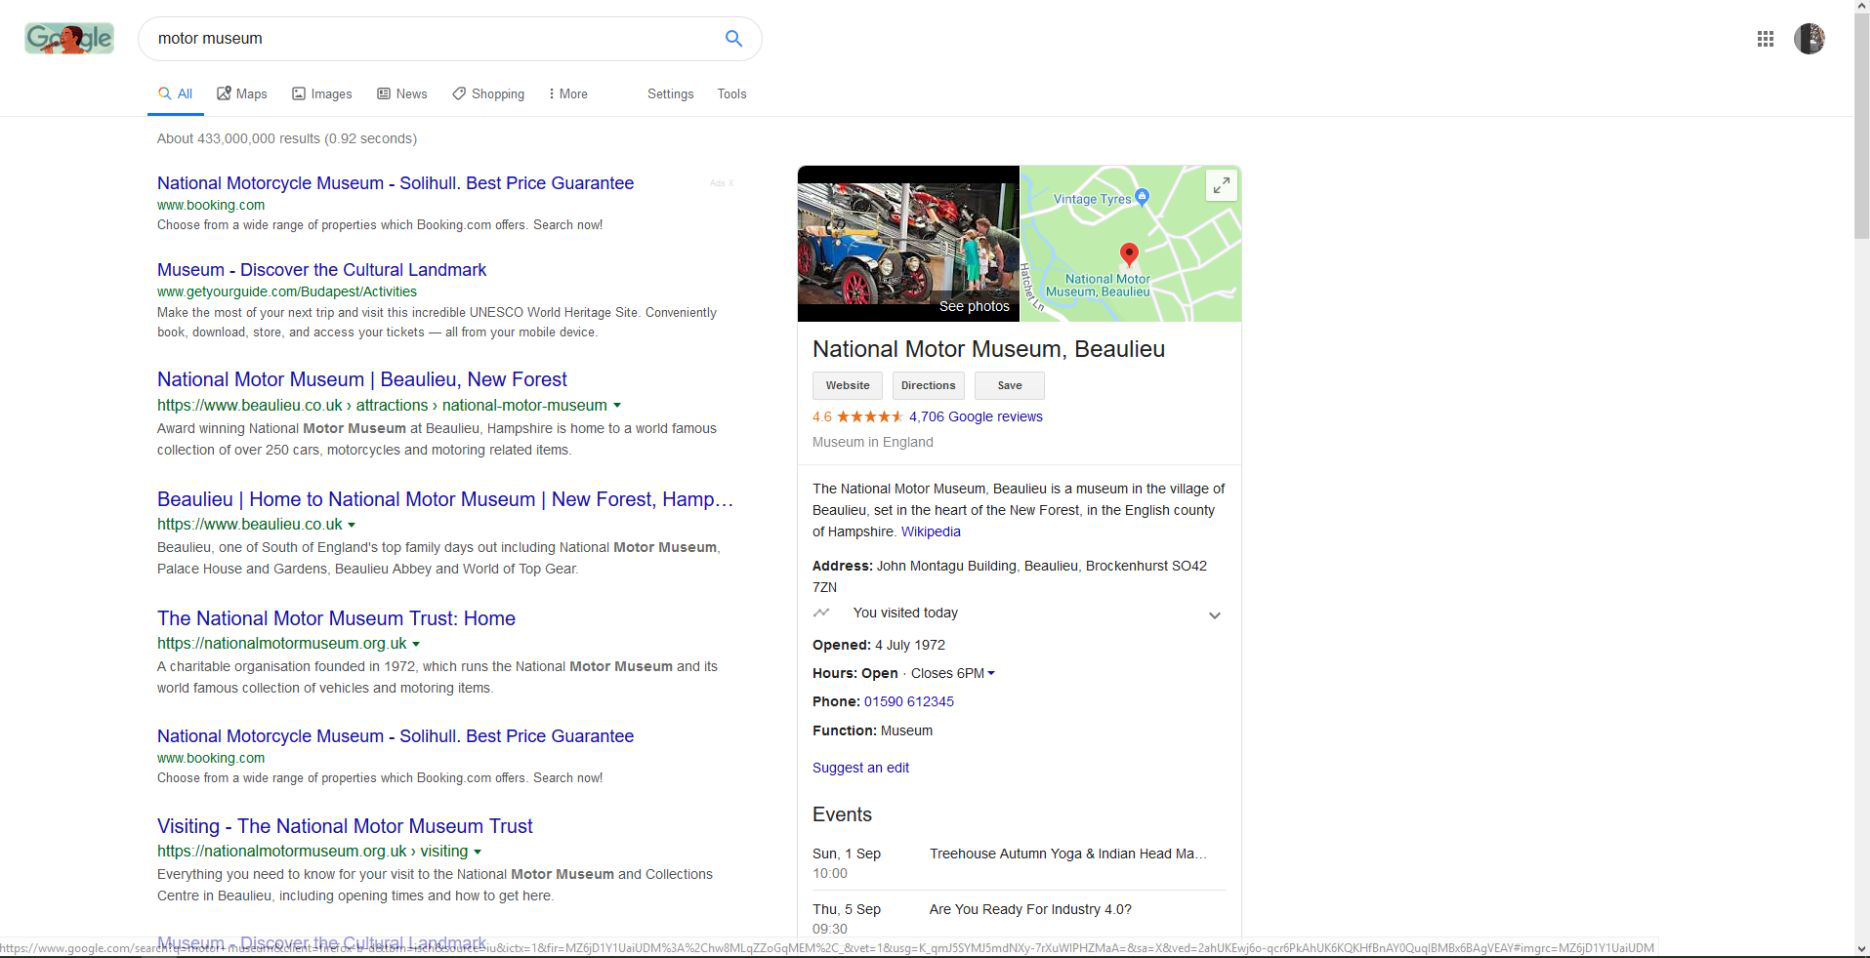
Task: Click the museum location map thumbnail
Action: pyautogui.click(x=1130, y=243)
